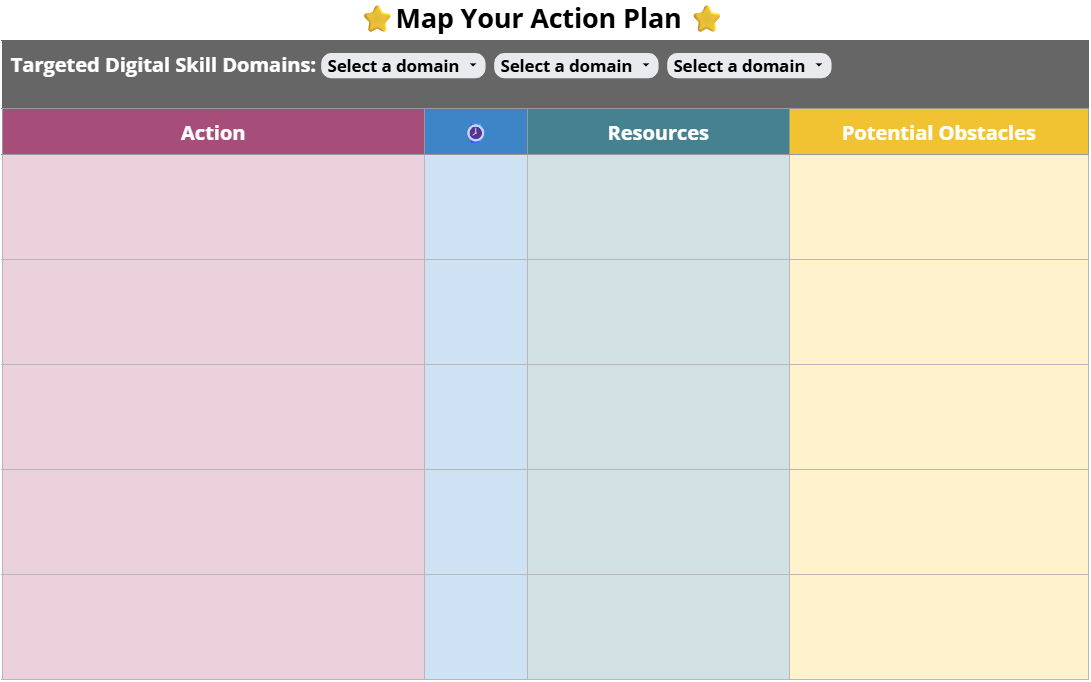1091x682 pixels.
Task: Click the Potential Obstacles header
Action: tap(937, 131)
